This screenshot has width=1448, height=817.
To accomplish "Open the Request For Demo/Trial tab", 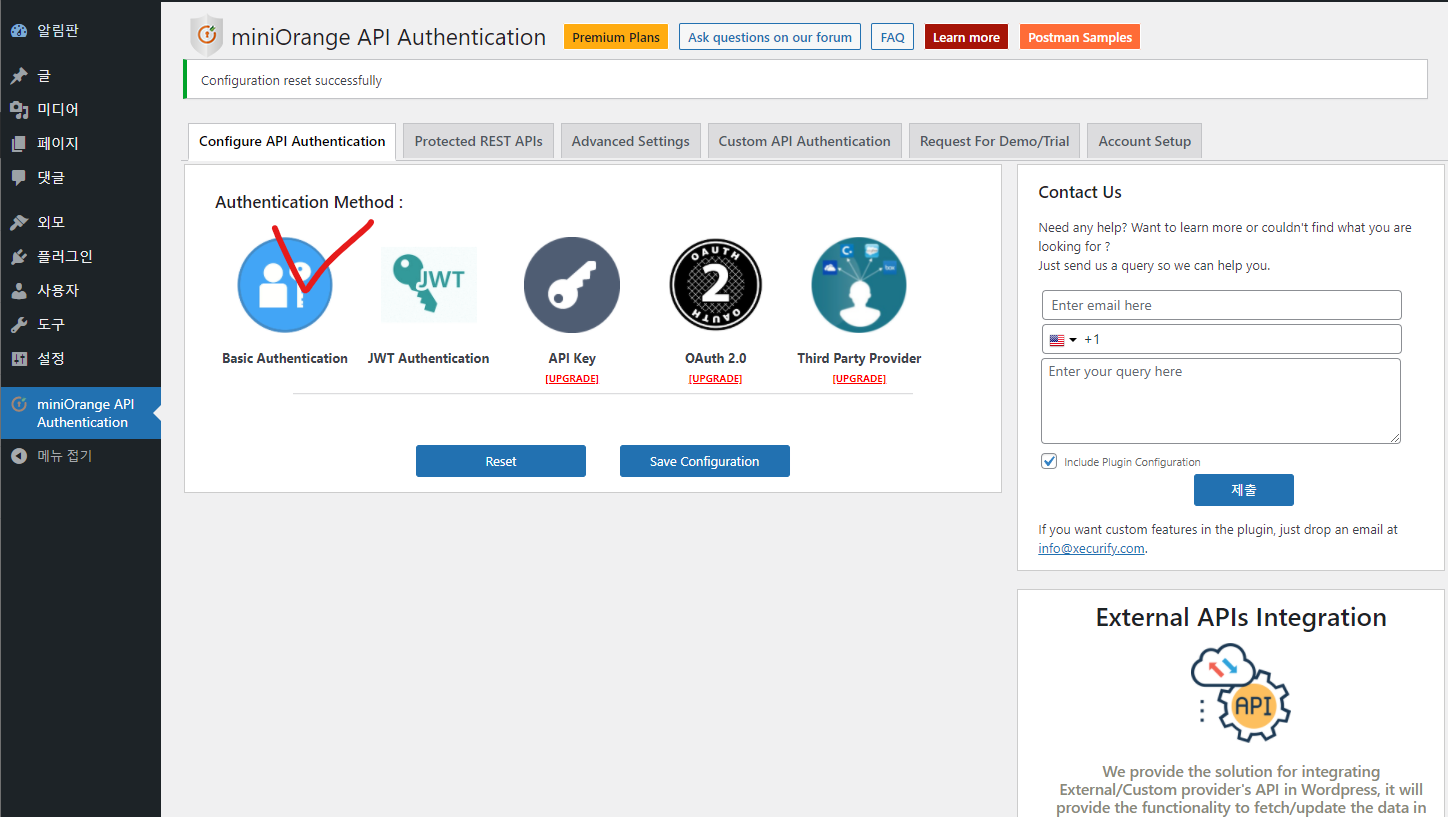I will click(x=995, y=141).
